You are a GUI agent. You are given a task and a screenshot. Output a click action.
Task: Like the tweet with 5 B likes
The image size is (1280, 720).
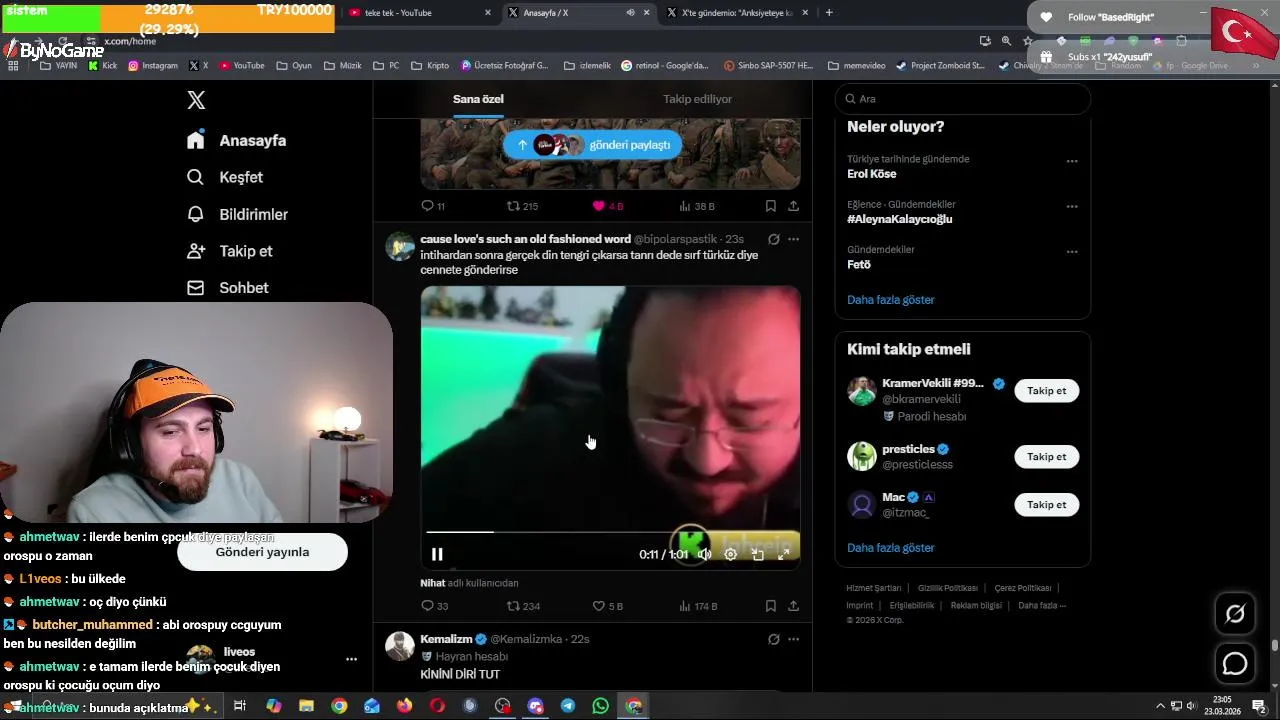(607, 606)
